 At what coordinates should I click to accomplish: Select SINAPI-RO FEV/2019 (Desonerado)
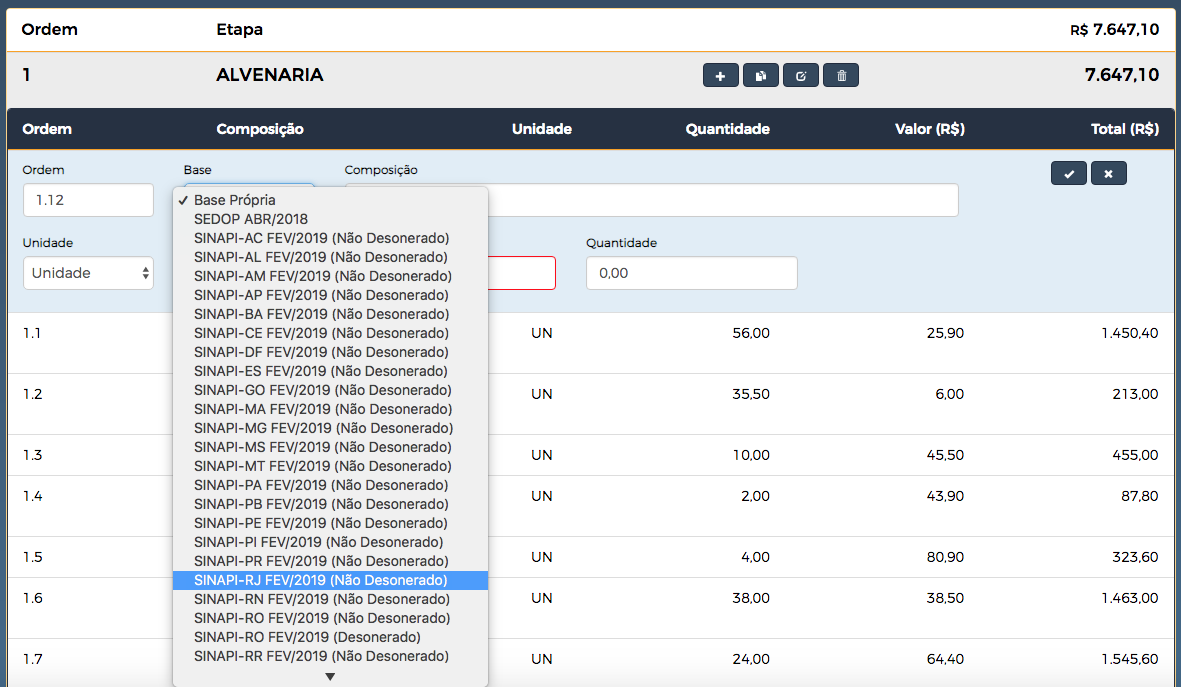click(331, 637)
